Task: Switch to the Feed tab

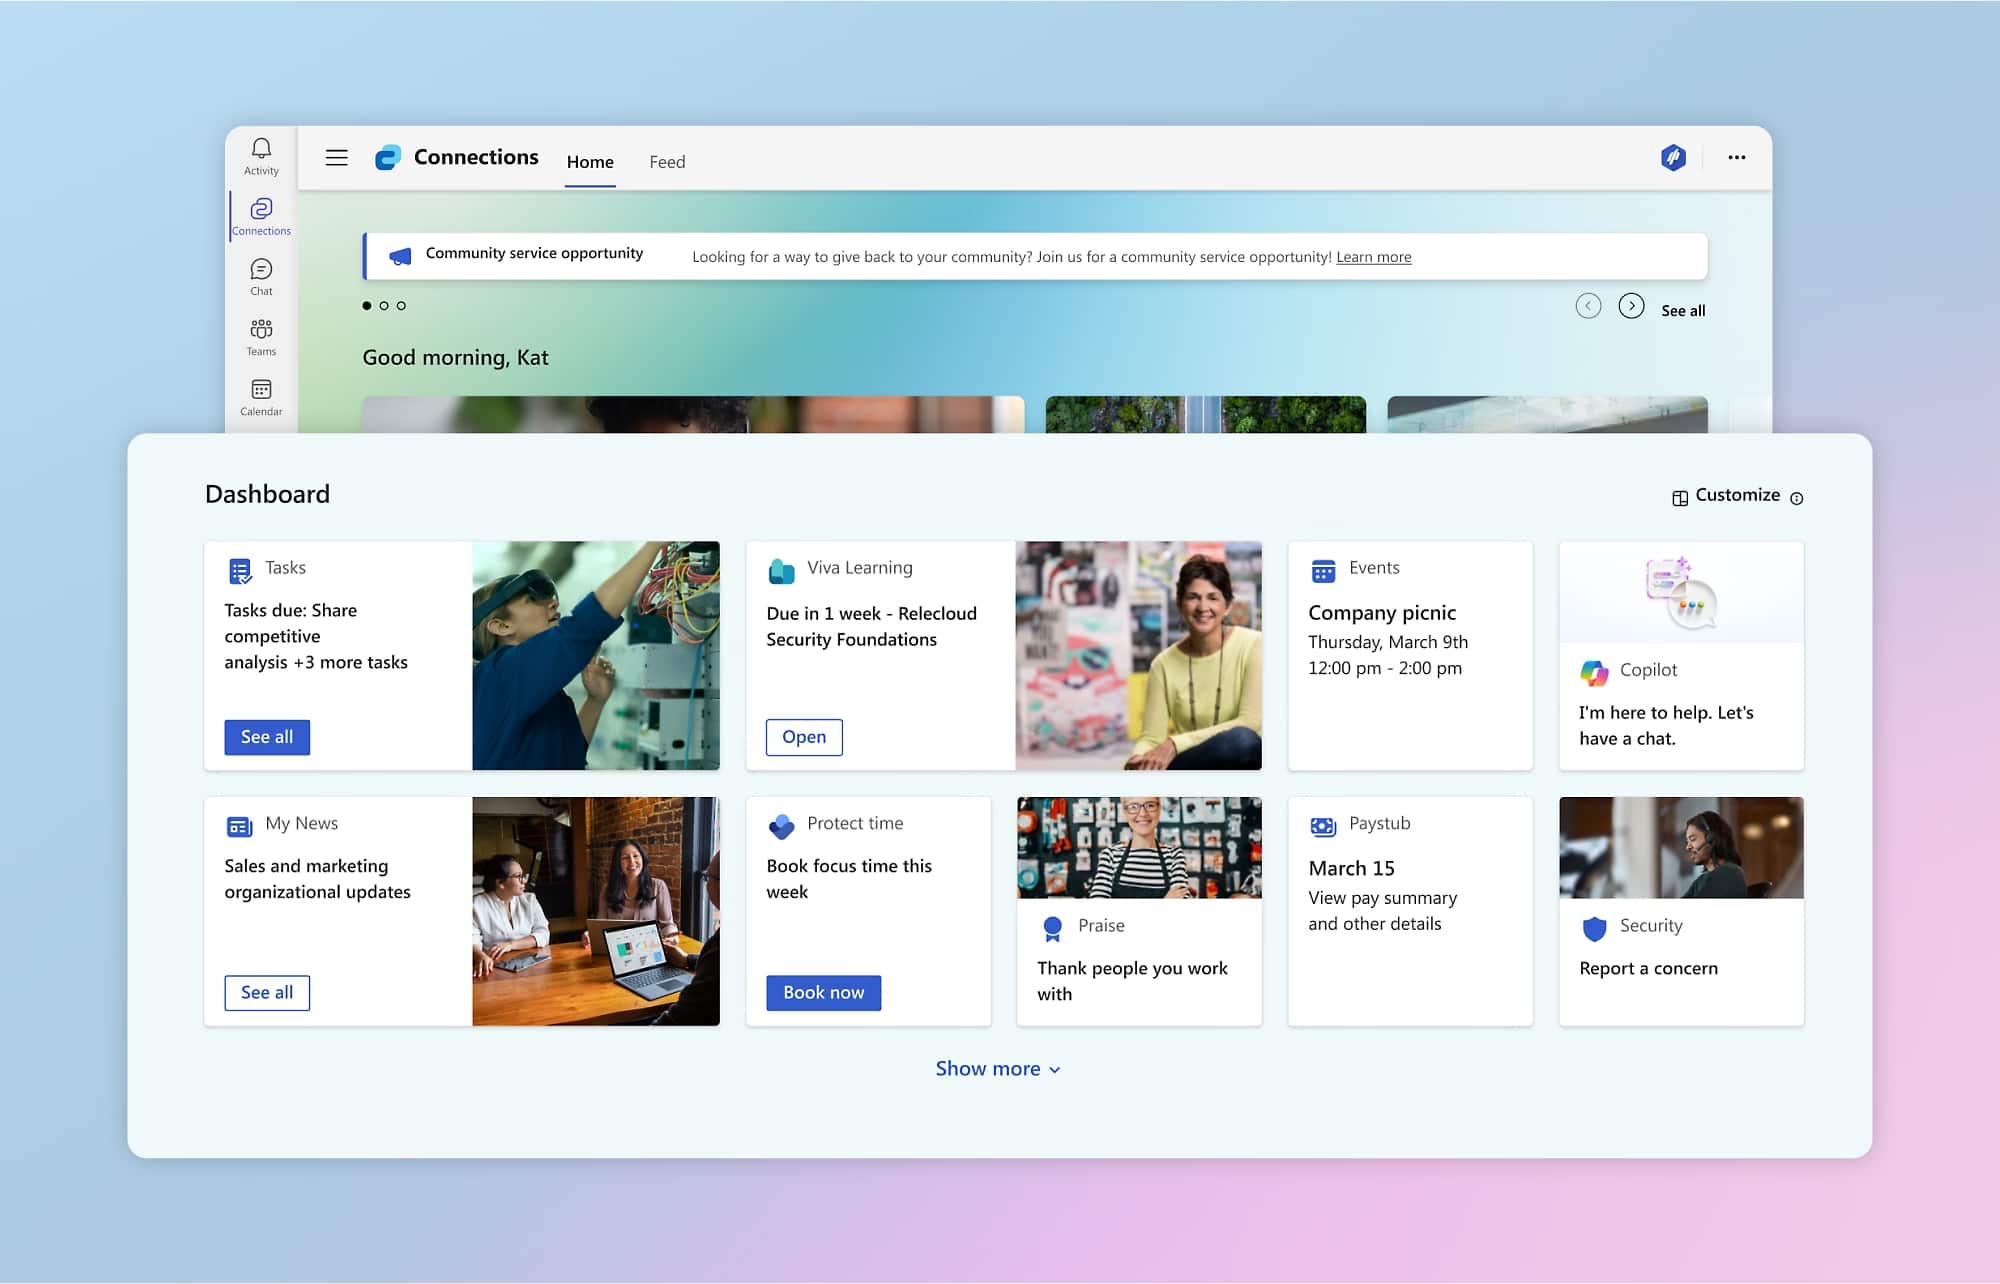Action: click(x=667, y=162)
